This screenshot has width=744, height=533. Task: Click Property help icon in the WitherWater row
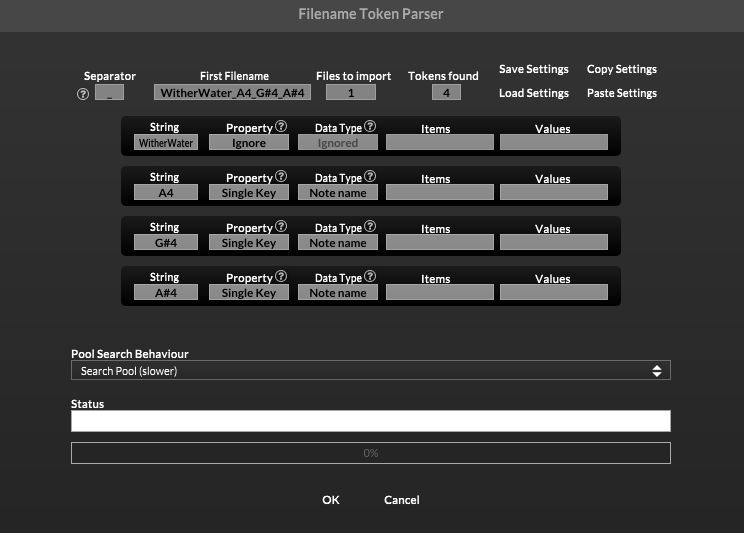(281, 127)
